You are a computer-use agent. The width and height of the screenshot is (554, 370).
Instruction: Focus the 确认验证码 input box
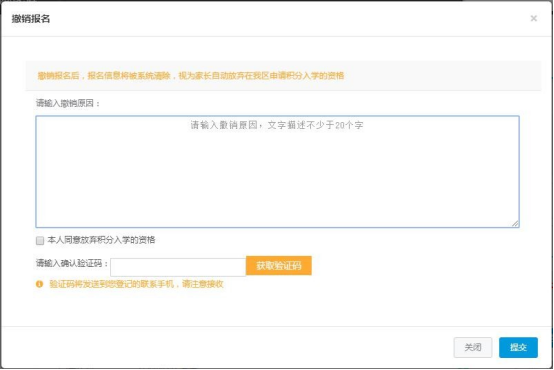point(178,267)
